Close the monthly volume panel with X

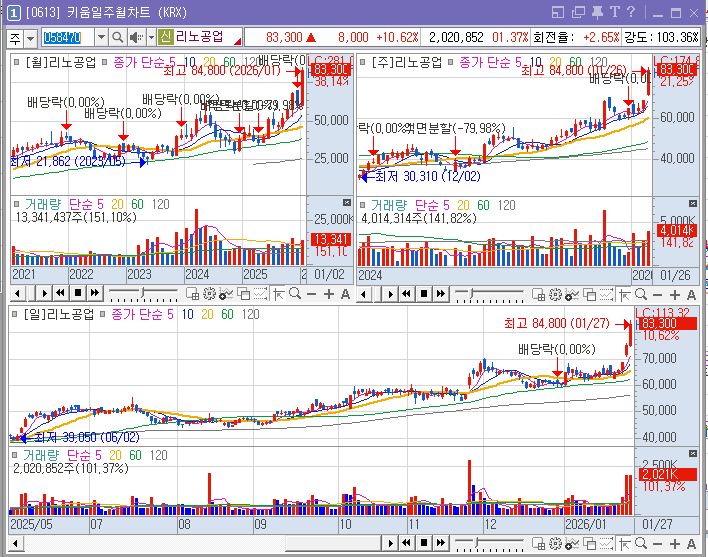(x=347, y=202)
